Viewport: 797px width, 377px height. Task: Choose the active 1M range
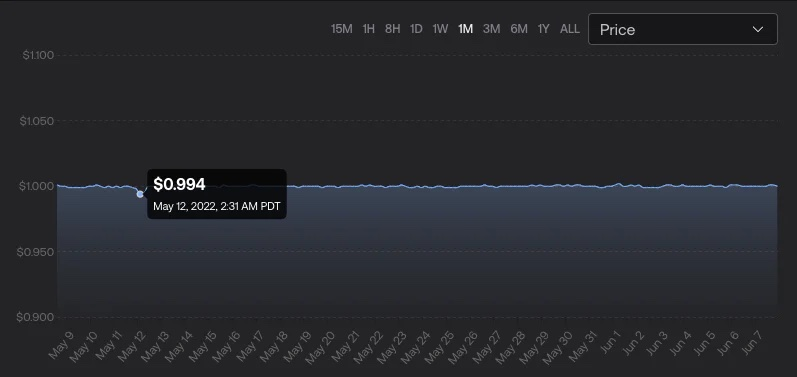tap(466, 29)
